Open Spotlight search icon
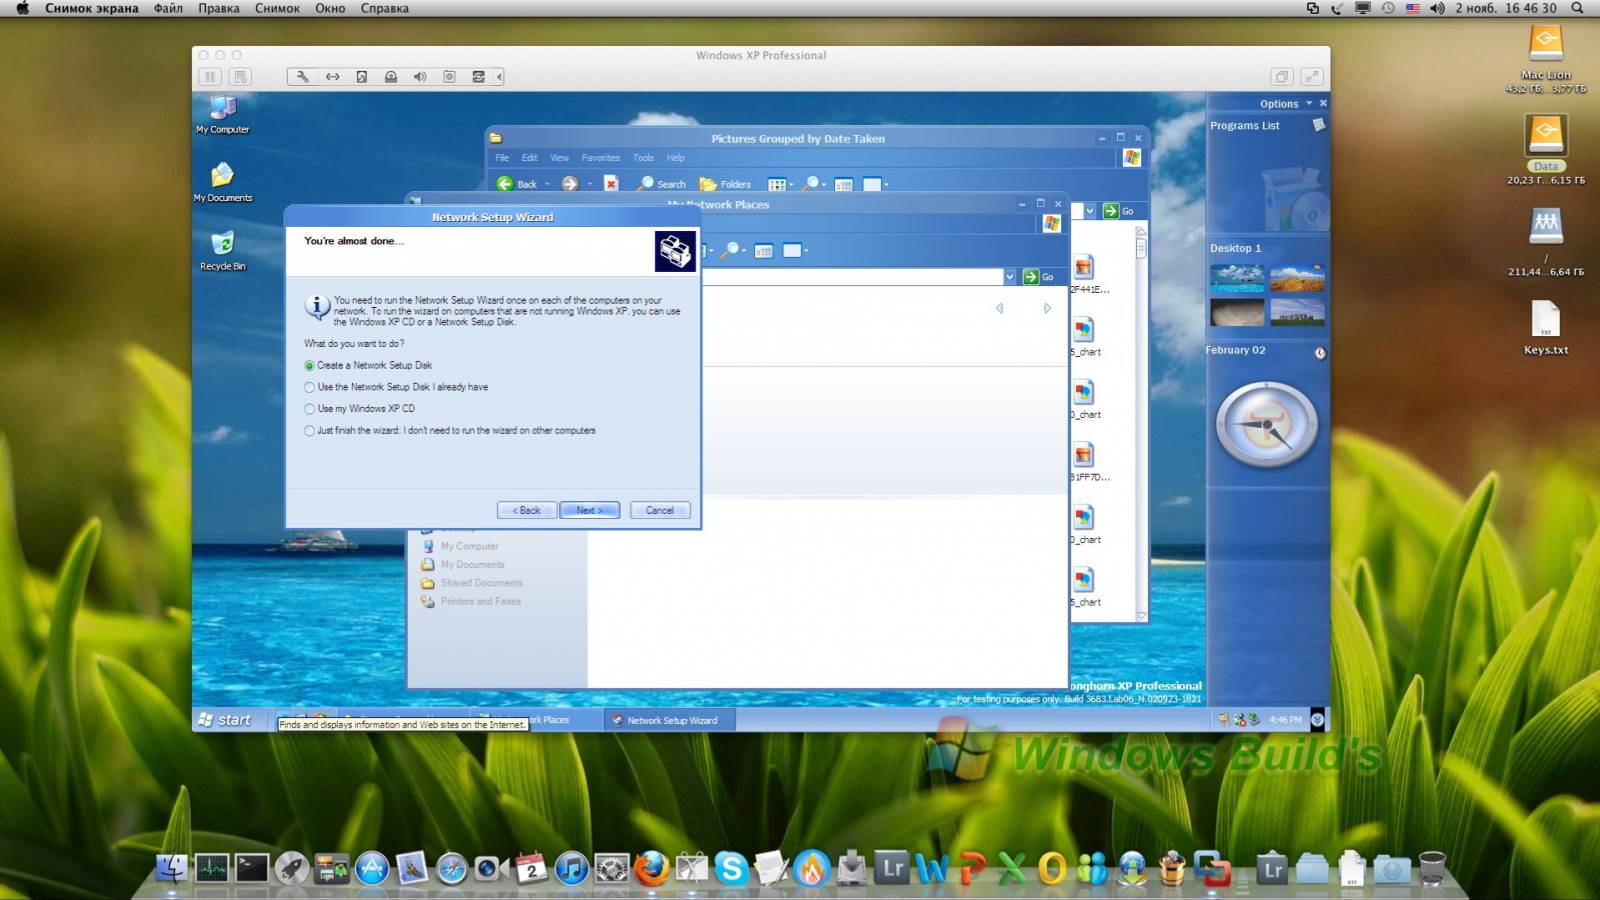 [x=1578, y=8]
